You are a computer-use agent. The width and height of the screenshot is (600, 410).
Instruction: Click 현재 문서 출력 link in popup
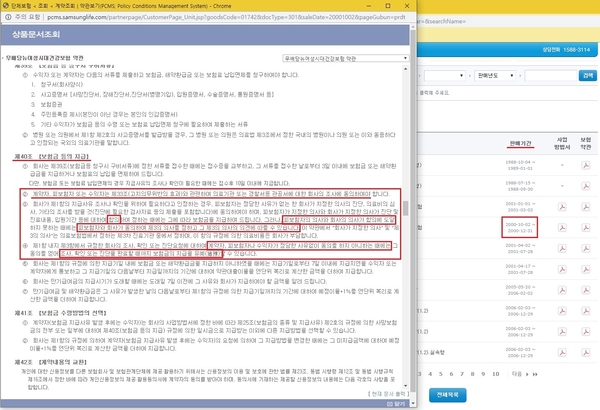click(388, 394)
